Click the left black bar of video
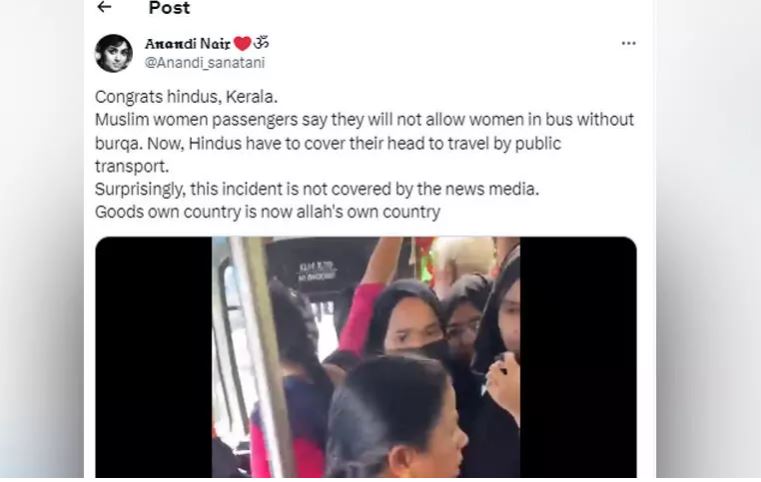 153,357
